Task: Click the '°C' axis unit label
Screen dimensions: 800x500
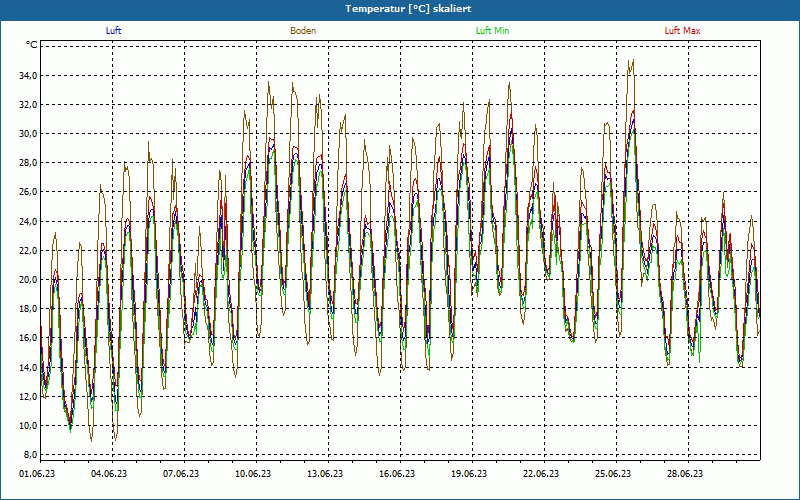Action: [32, 45]
